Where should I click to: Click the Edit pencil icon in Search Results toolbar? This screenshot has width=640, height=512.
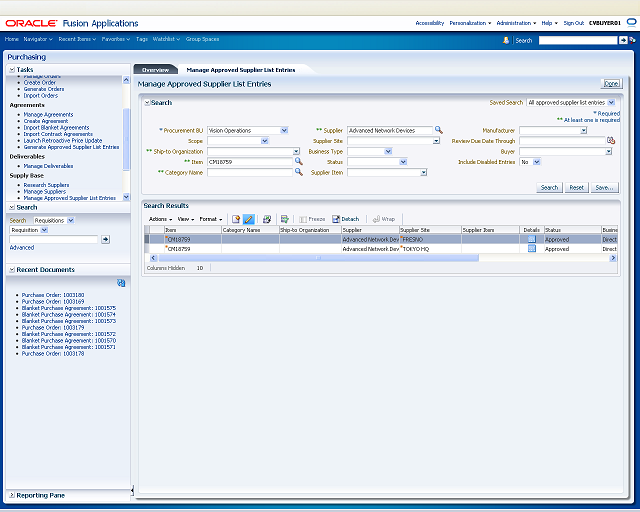(x=249, y=219)
